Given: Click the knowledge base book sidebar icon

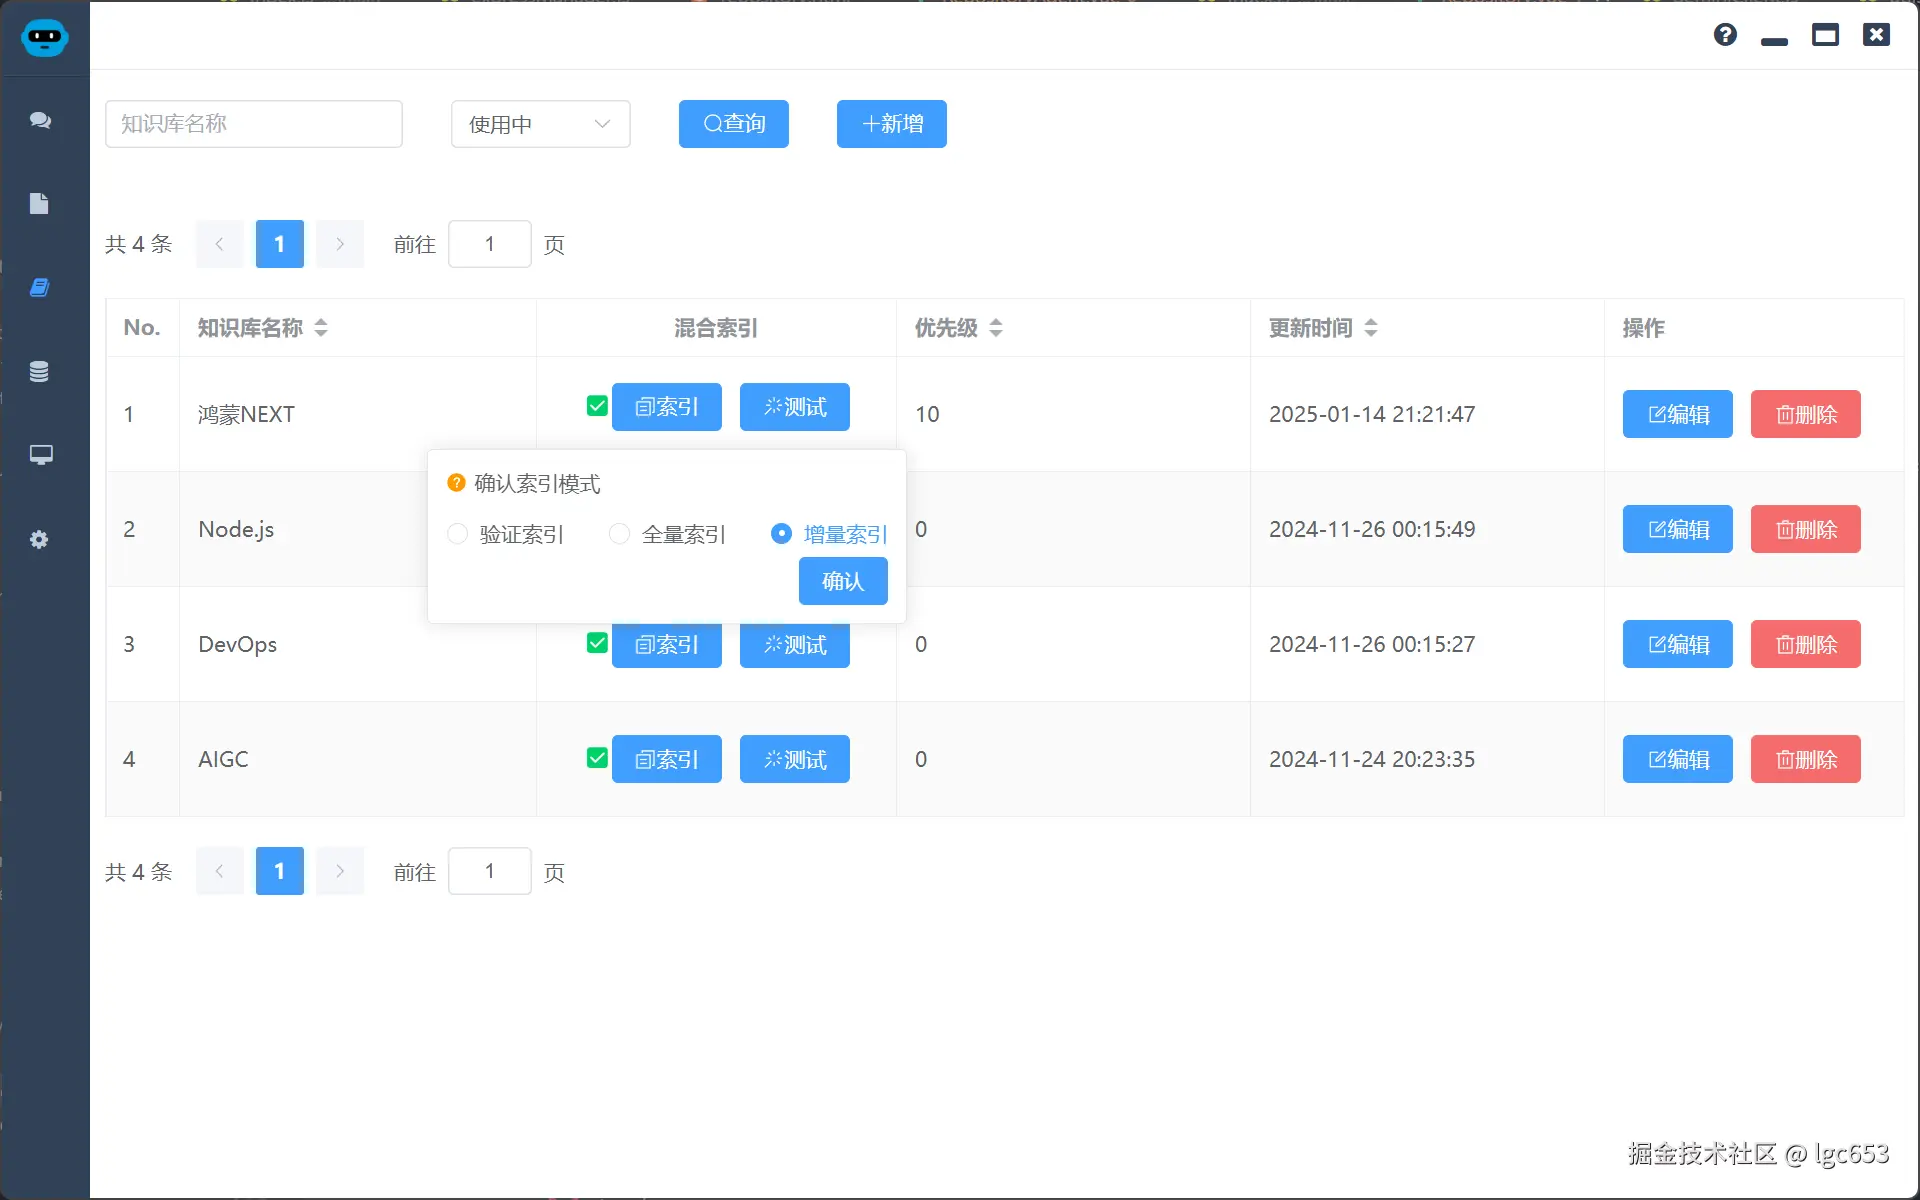Looking at the screenshot, I should [39, 288].
